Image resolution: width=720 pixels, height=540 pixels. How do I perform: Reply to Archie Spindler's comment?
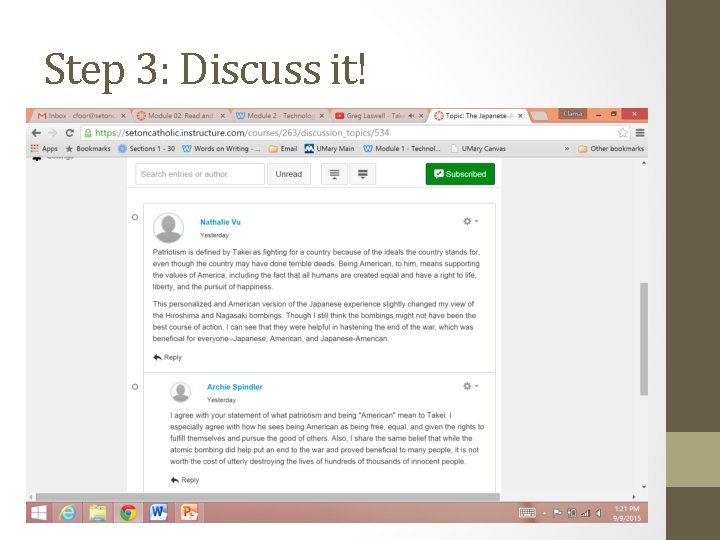pyautogui.click(x=185, y=480)
